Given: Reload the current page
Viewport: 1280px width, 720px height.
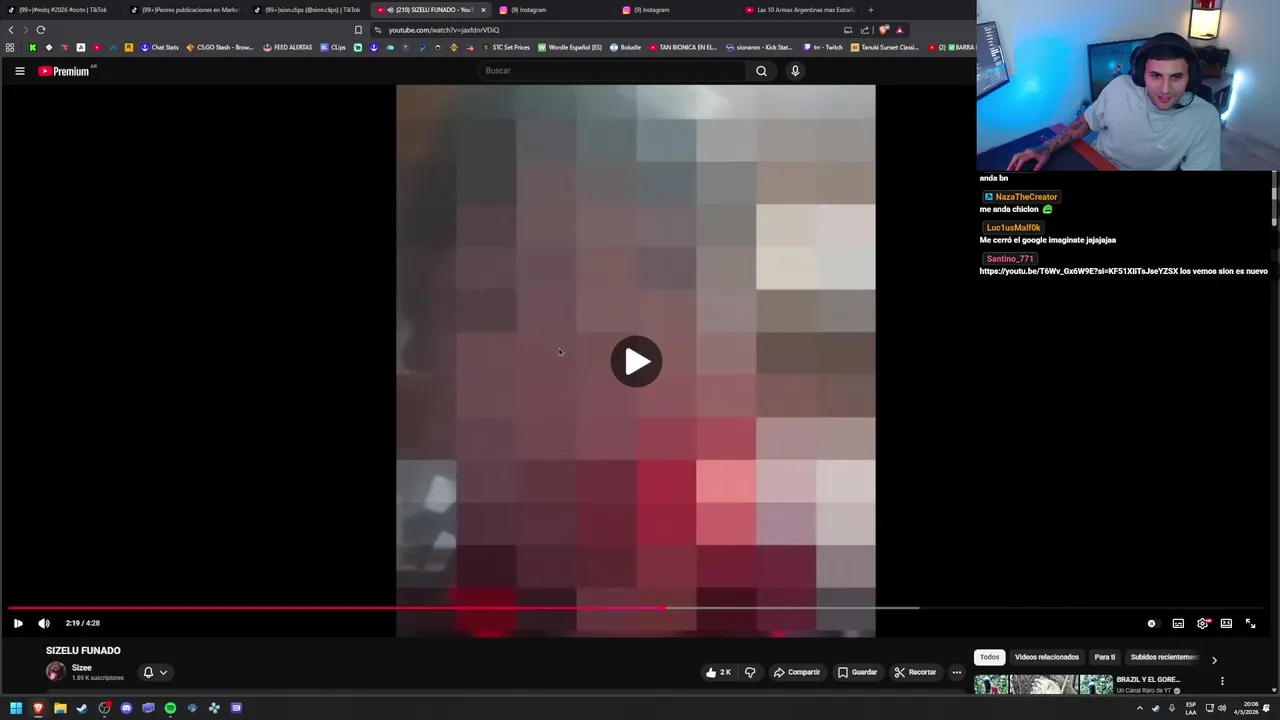Looking at the screenshot, I should coord(41,30).
